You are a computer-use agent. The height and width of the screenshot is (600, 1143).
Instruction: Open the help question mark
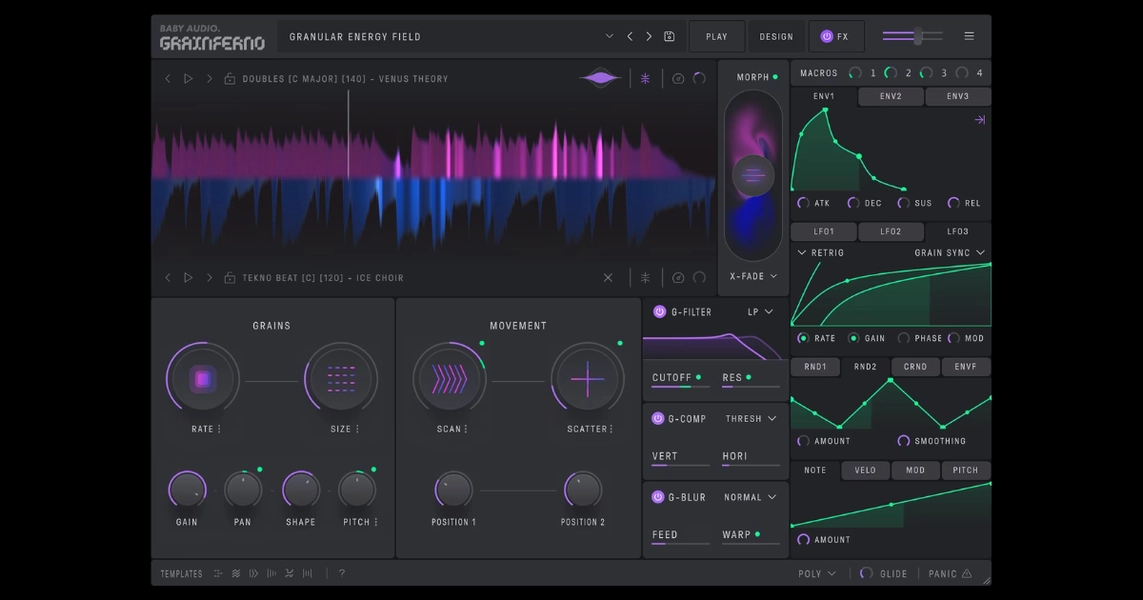342,573
